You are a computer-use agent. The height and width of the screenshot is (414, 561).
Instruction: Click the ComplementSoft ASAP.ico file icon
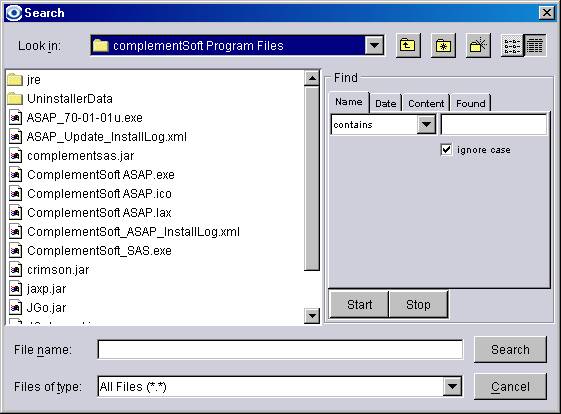coord(15,194)
